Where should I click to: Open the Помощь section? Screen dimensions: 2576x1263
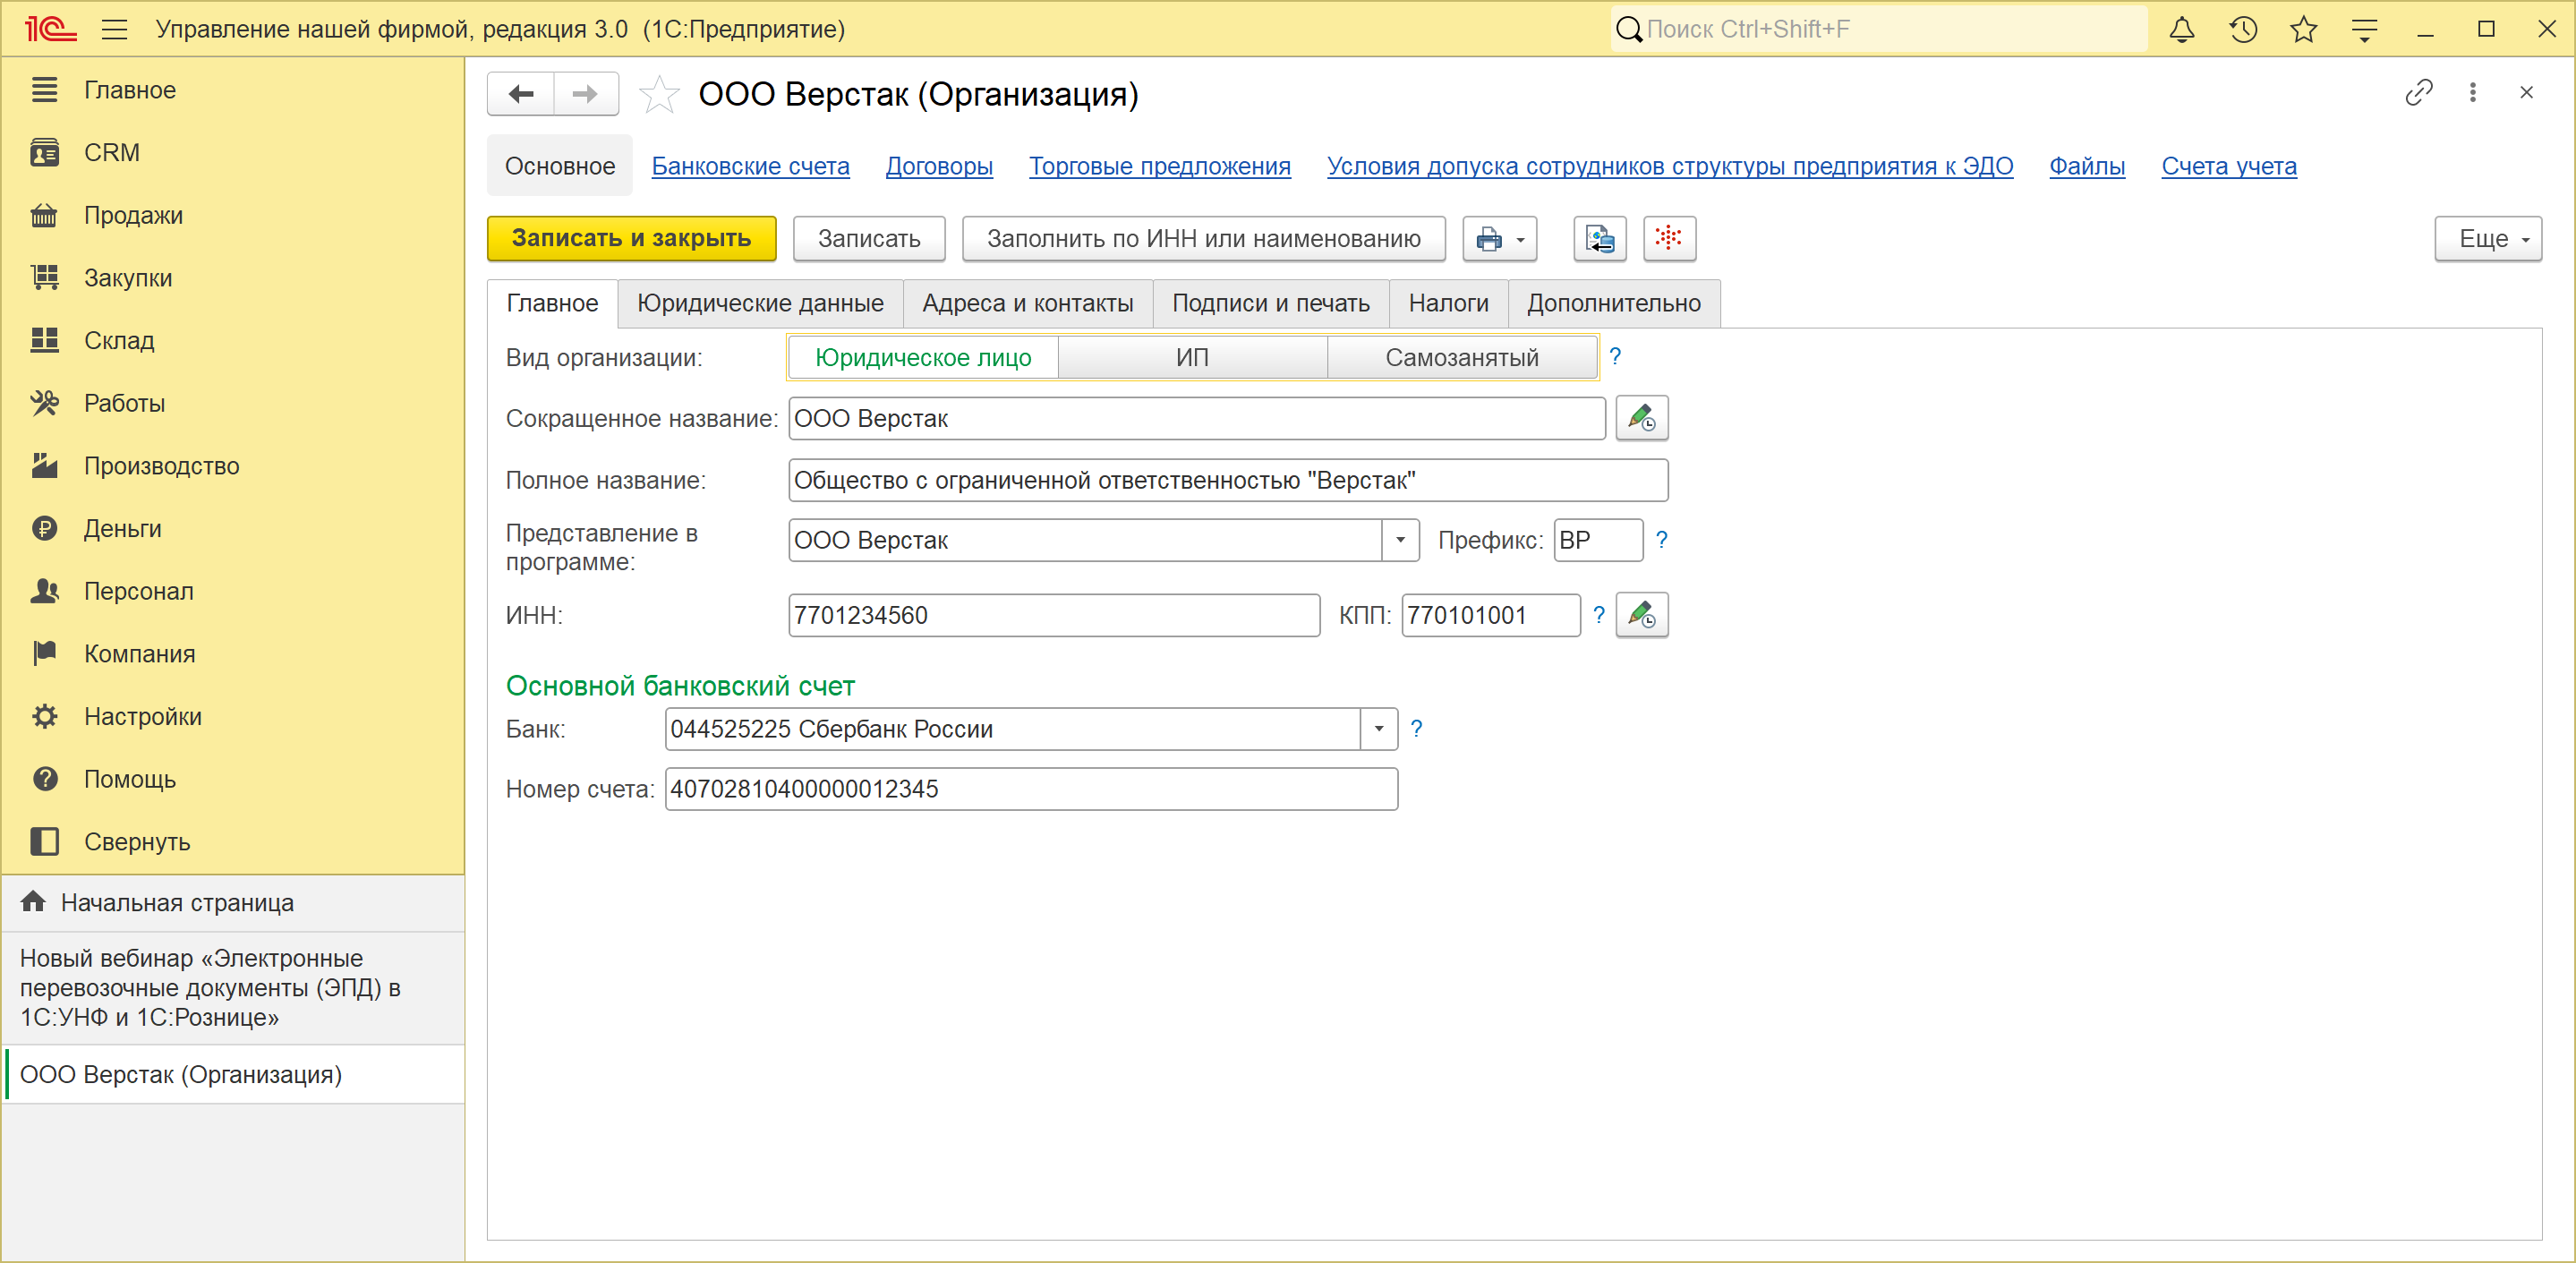point(234,779)
